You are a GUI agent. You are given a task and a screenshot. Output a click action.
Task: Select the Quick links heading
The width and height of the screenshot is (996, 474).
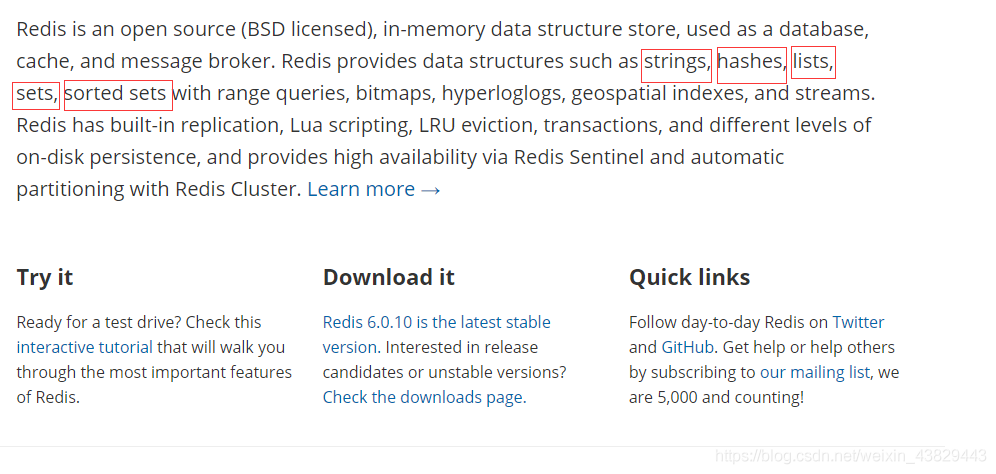click(689, 277)
